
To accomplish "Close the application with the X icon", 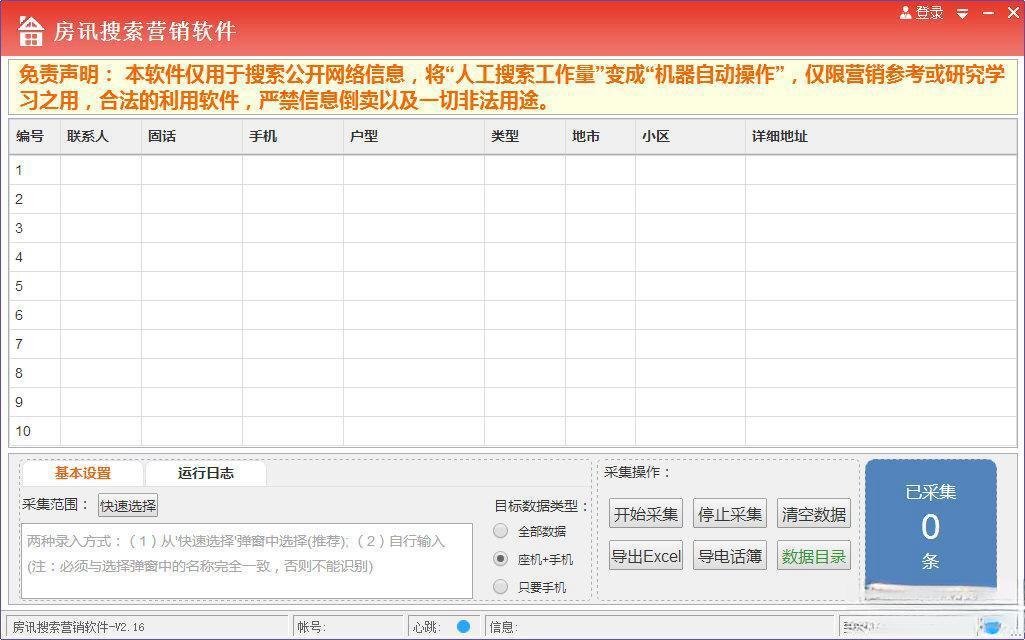I will tap(1011, 13).
